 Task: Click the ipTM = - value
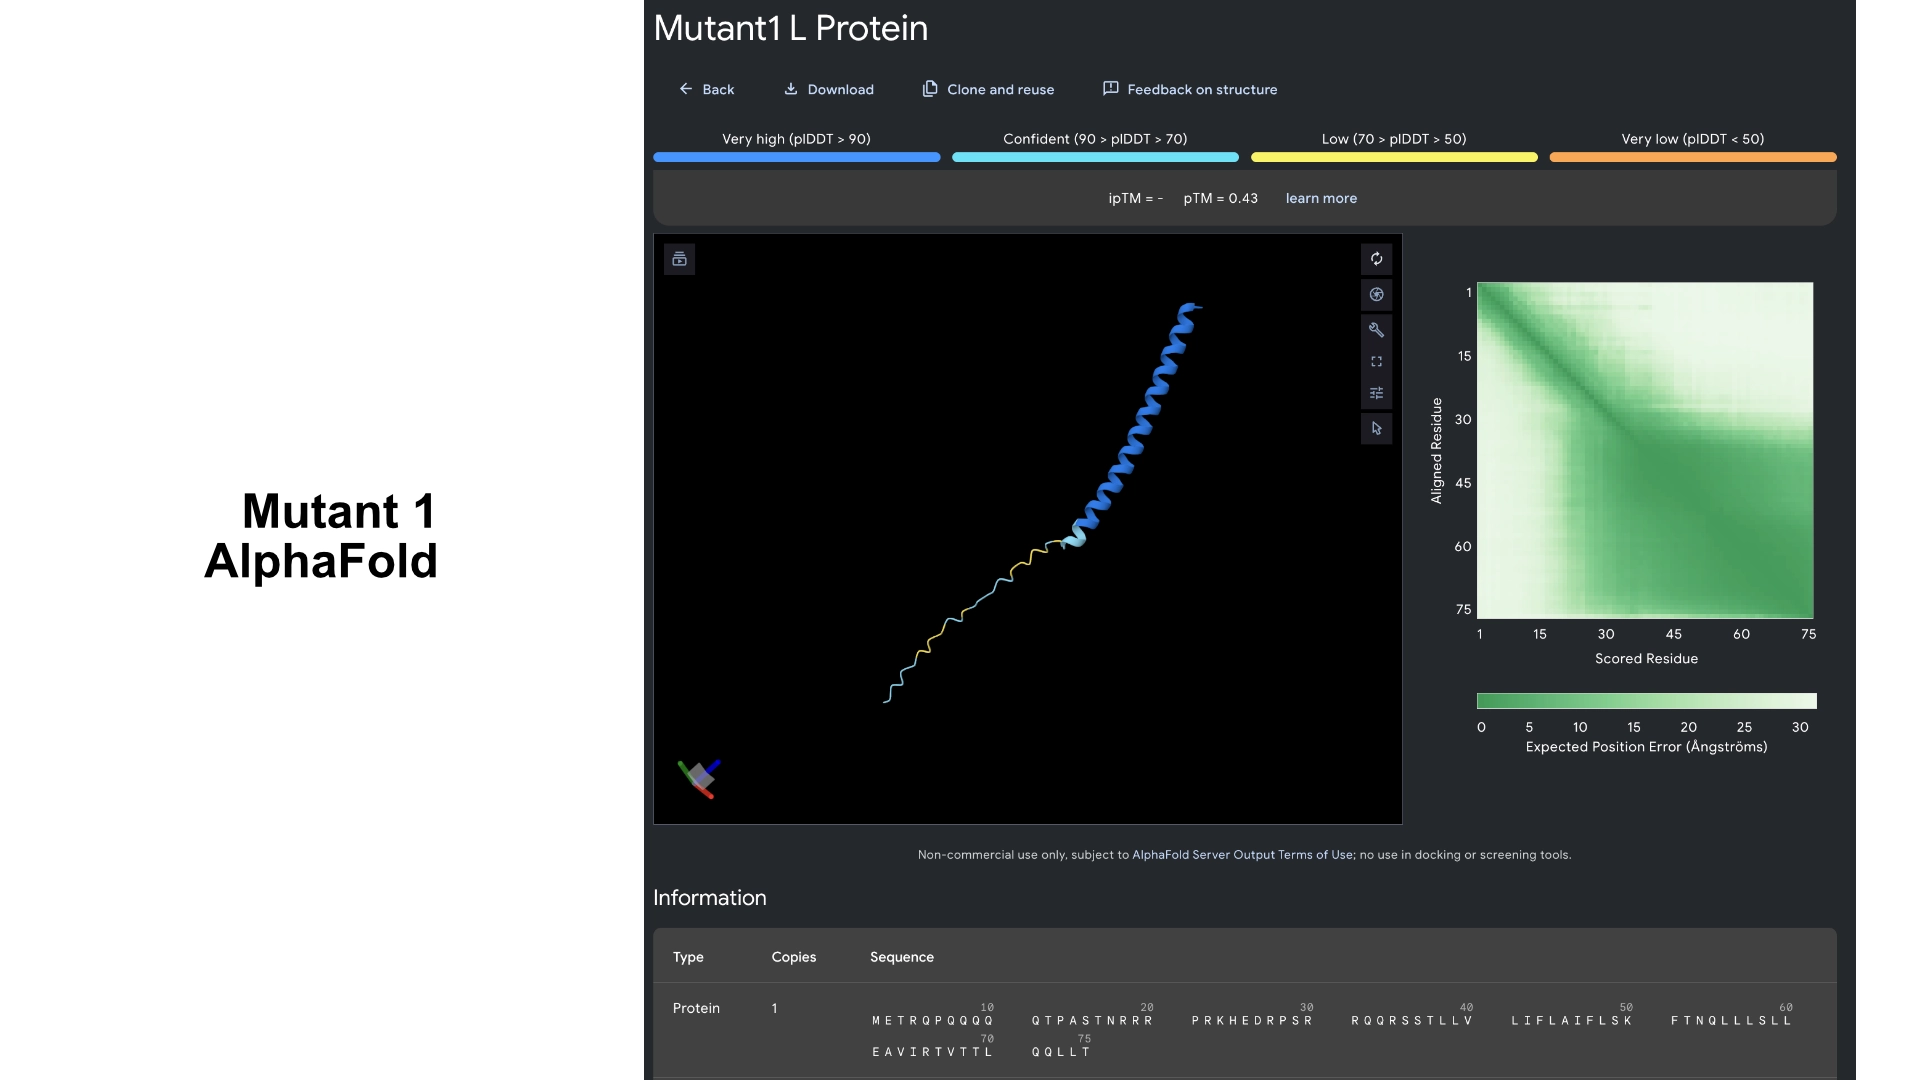[x=1135, y=198]
